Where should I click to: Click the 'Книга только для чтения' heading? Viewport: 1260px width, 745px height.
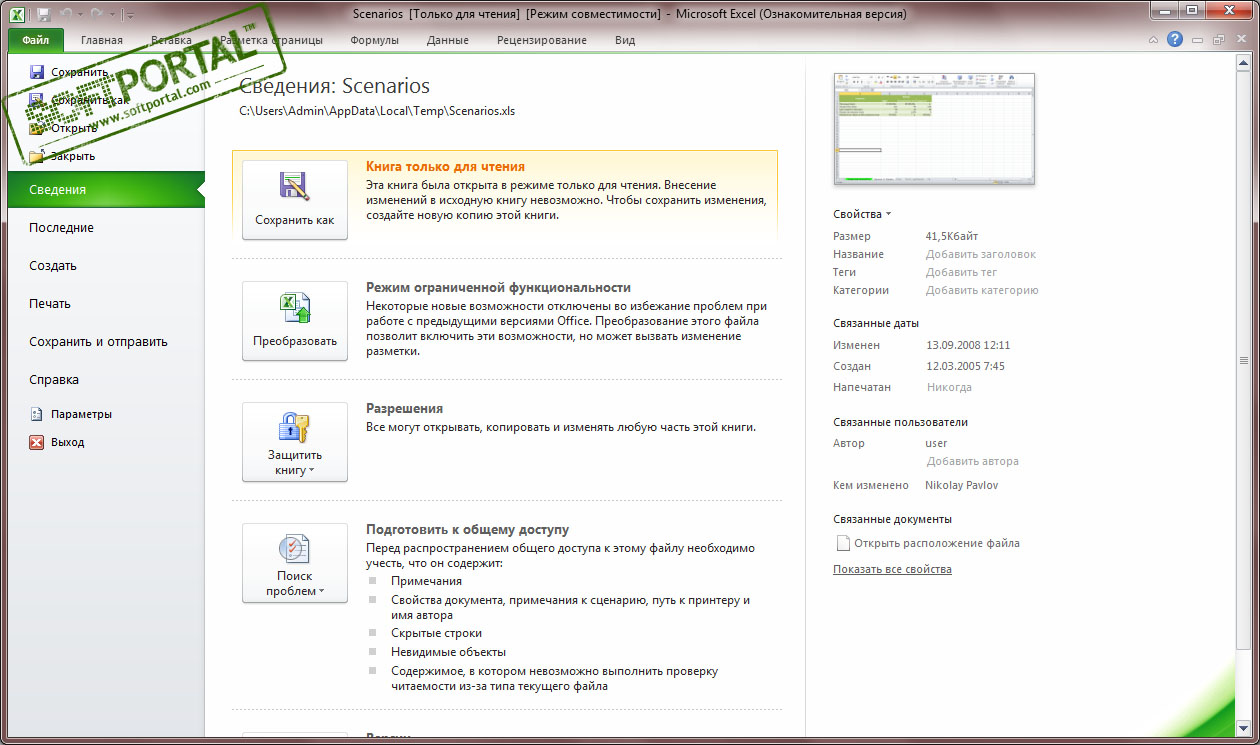(445, 167)
